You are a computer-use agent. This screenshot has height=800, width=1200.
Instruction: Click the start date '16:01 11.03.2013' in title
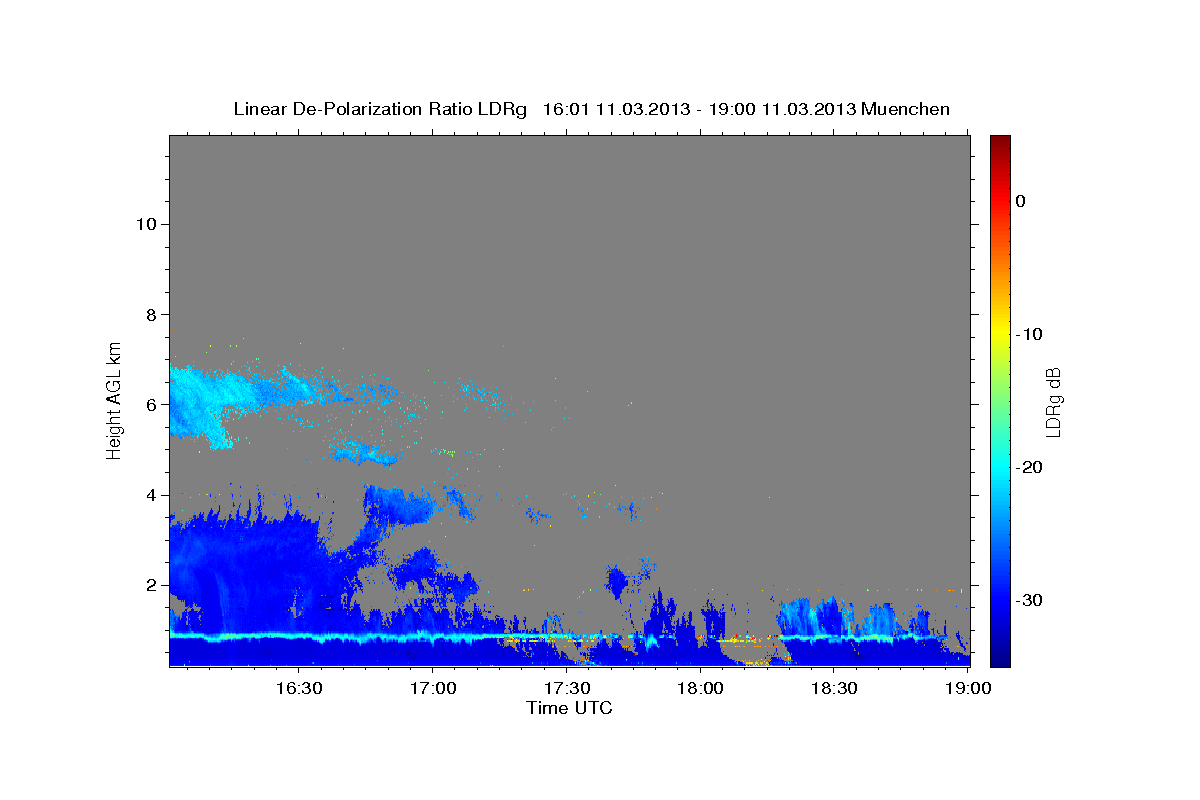pyautogui.click(x=615, y=109)
